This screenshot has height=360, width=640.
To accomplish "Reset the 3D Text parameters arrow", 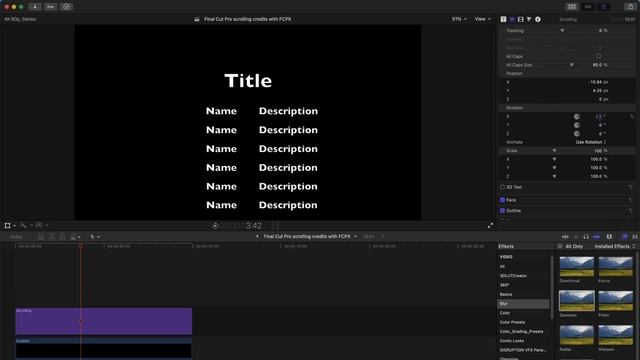I will tap(630, 187).
